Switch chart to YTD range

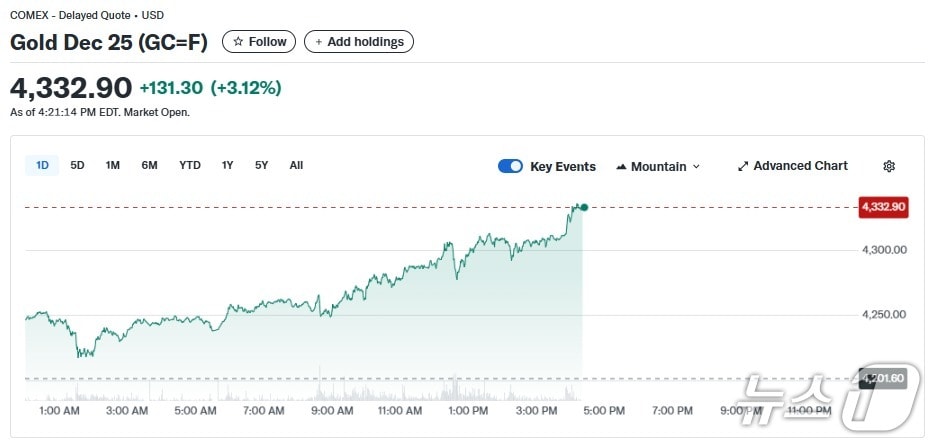tap(190, 165)
